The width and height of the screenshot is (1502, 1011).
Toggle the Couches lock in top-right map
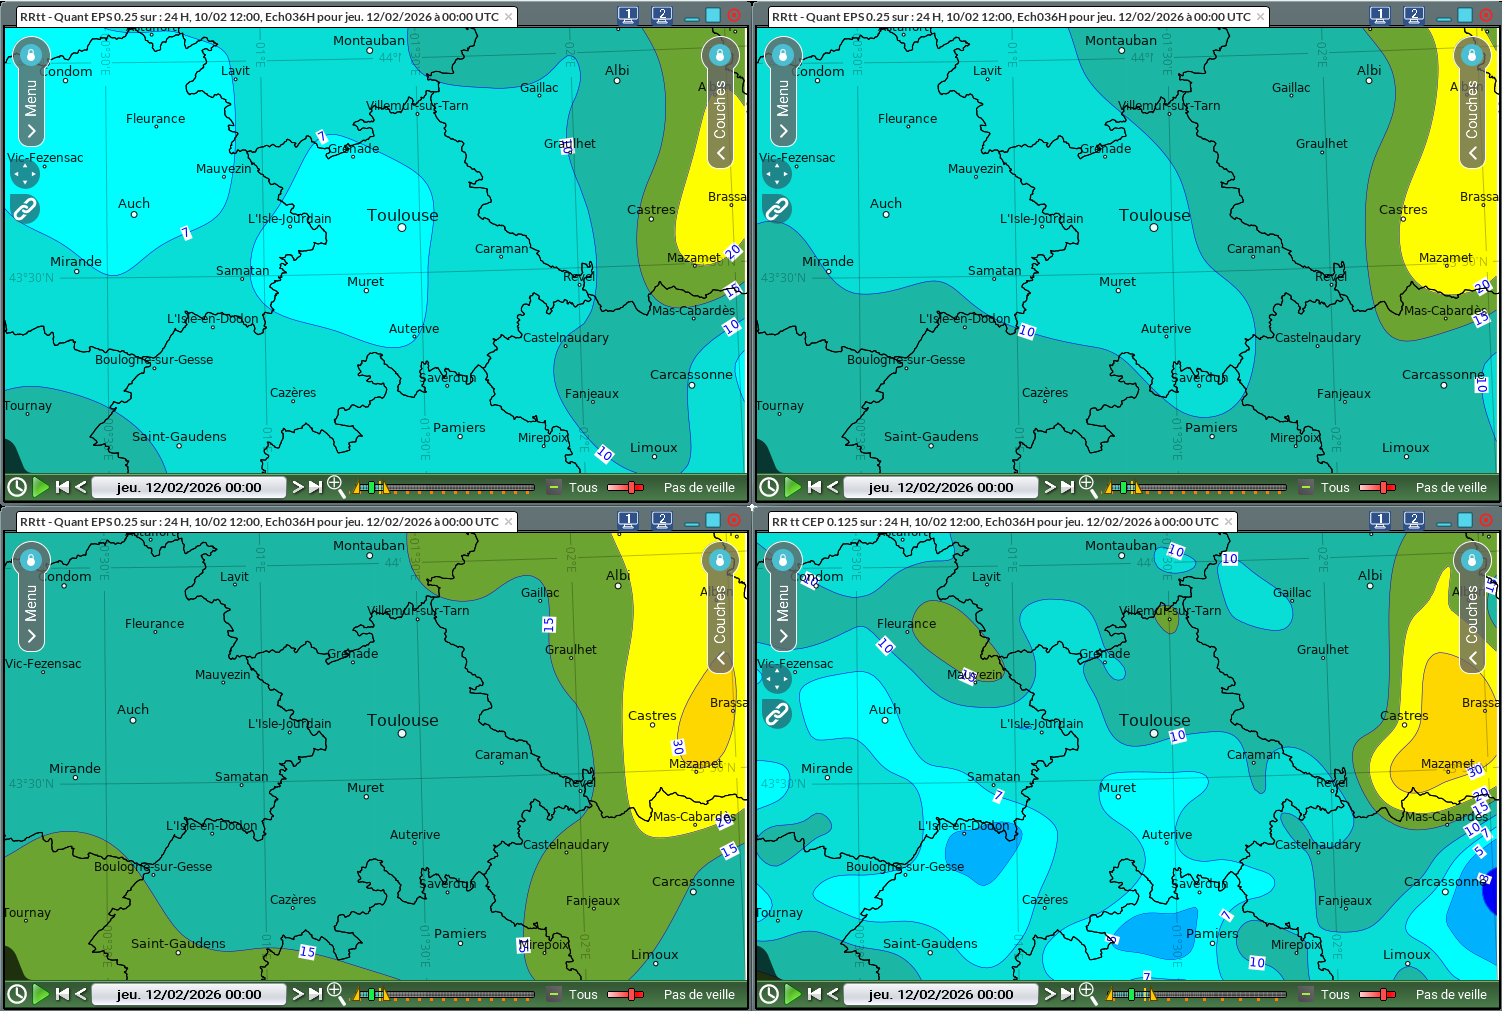tap(1471, 54)
